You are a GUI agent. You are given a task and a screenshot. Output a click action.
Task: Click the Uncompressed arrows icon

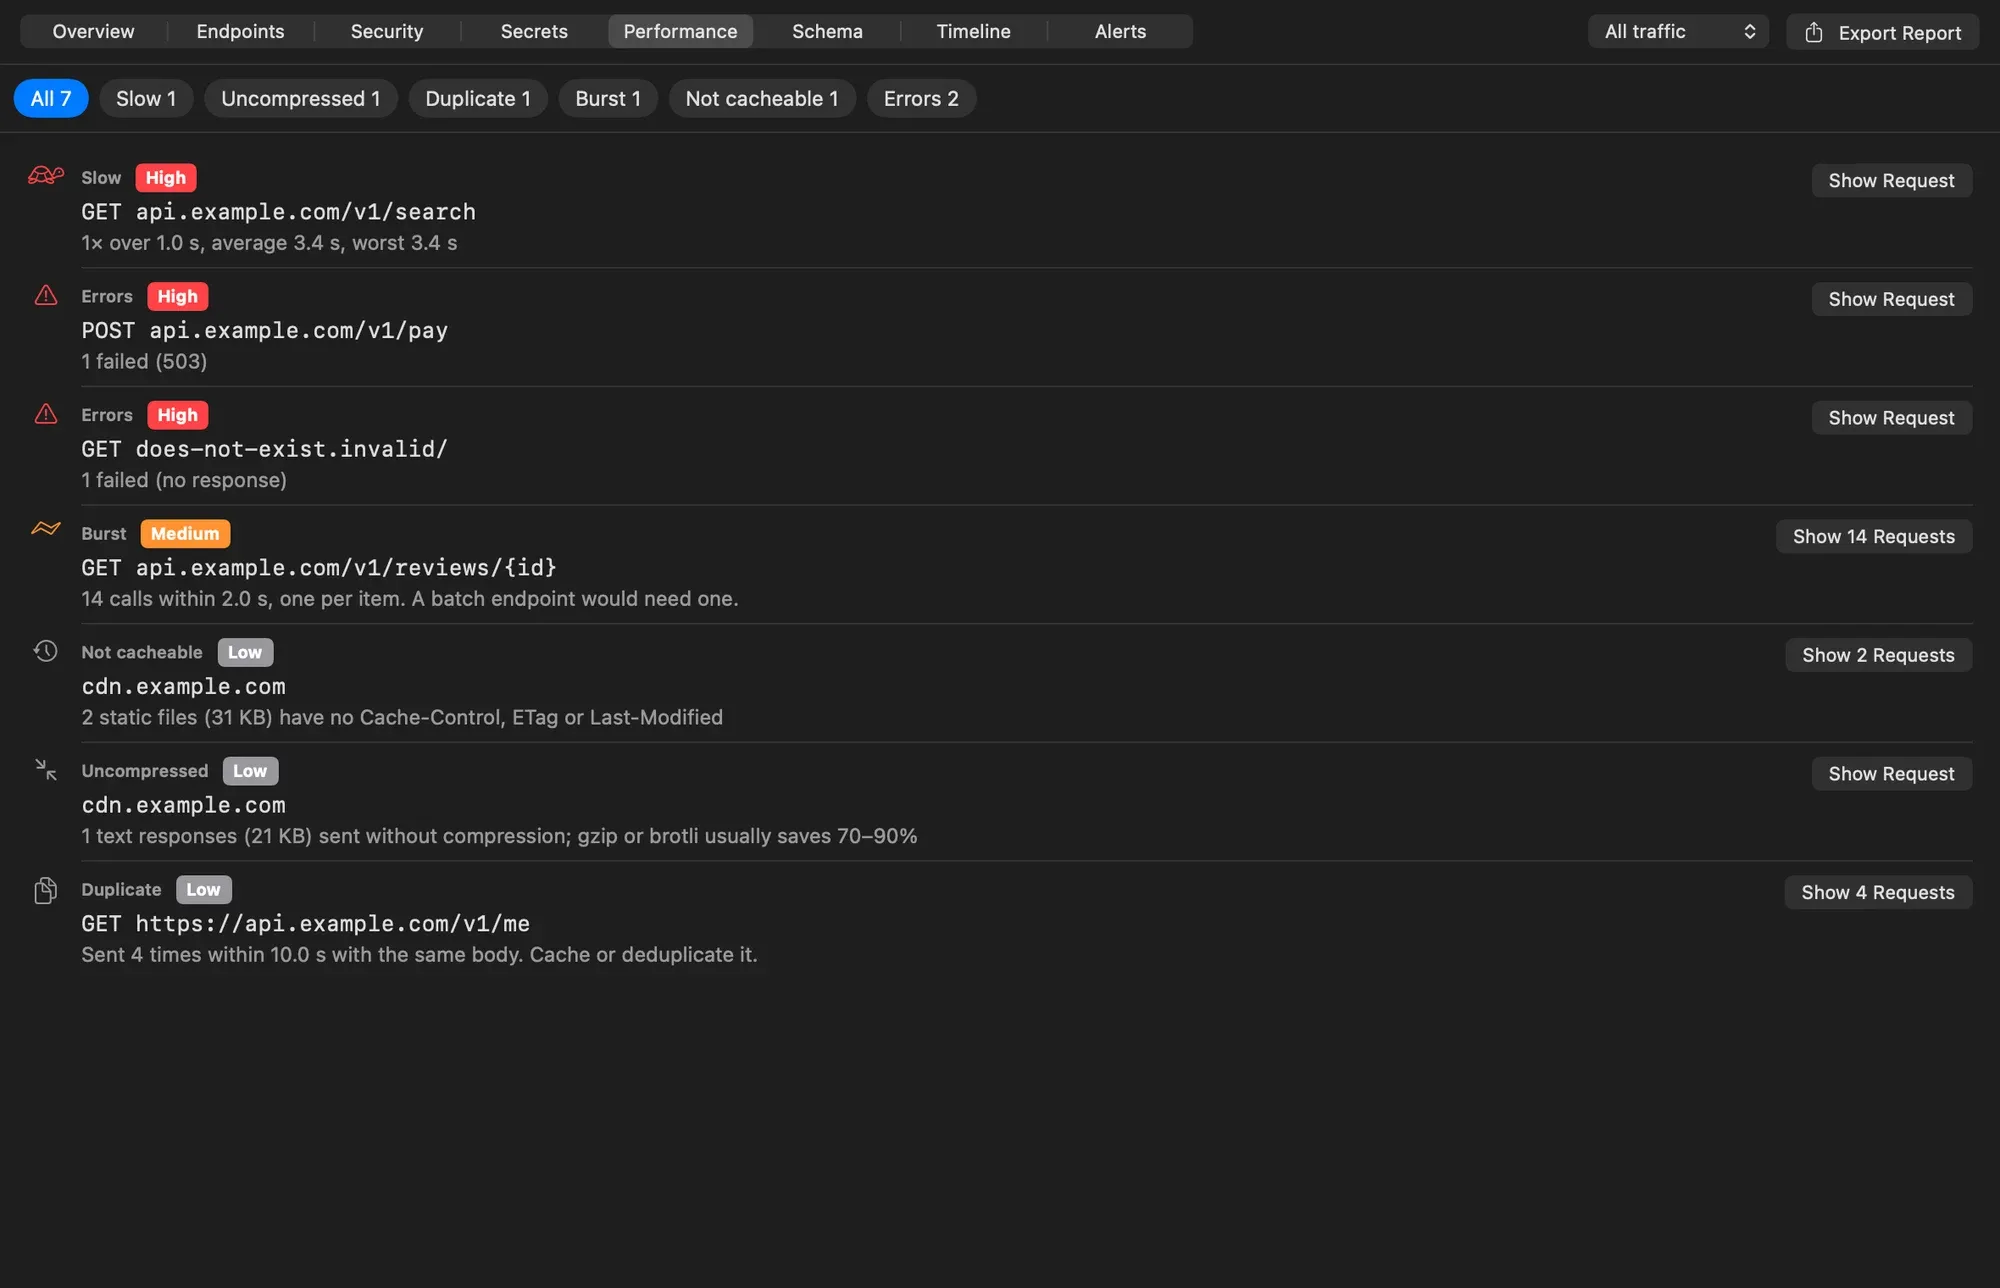46,770
